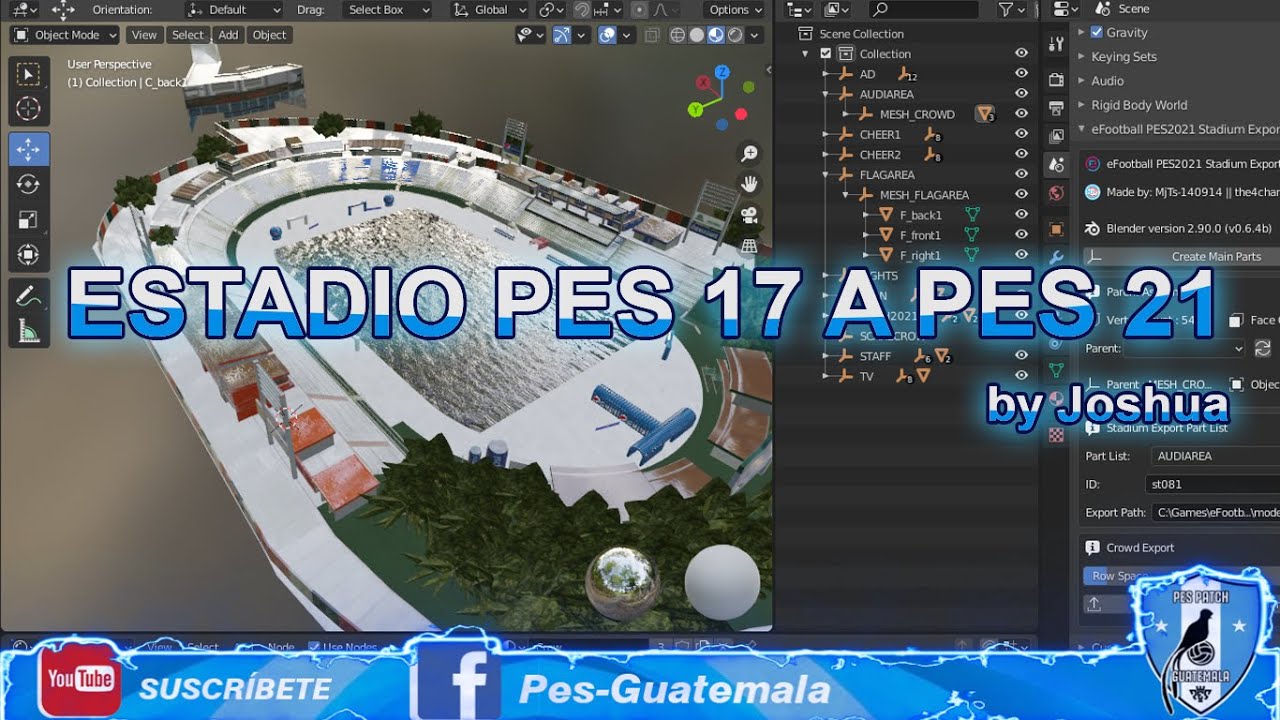Toggle X-ray display in viewport header
The width and height of the screenshot is (1280, 720).
tap(652, 35)
